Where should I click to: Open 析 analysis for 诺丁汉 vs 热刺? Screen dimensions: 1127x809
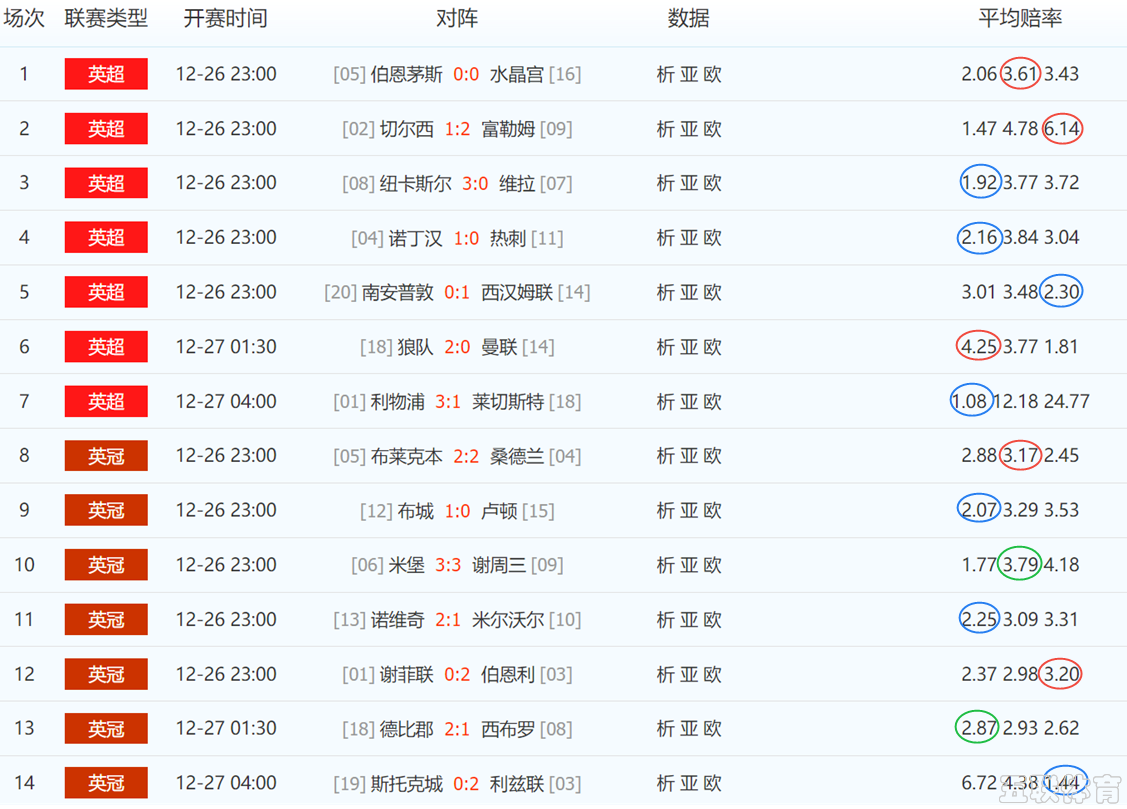coord(665,238)
